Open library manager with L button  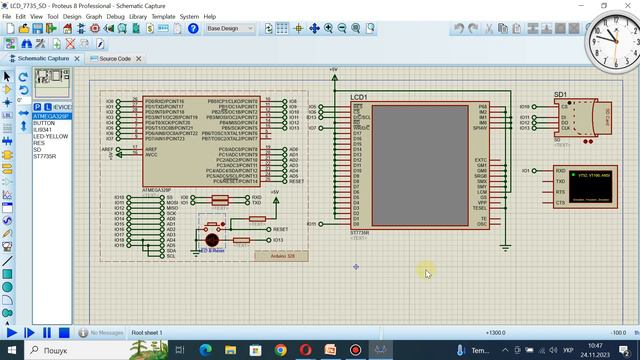tap(48, 107)
